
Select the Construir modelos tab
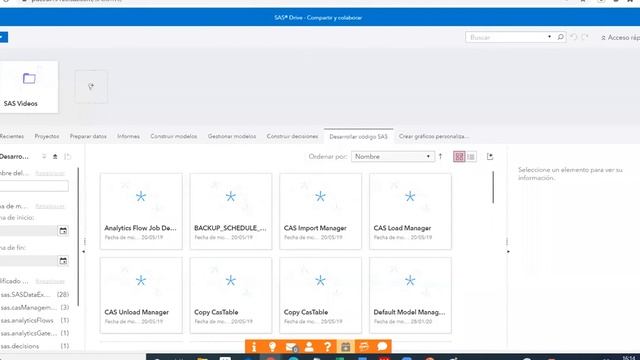(x=173, y=136)
